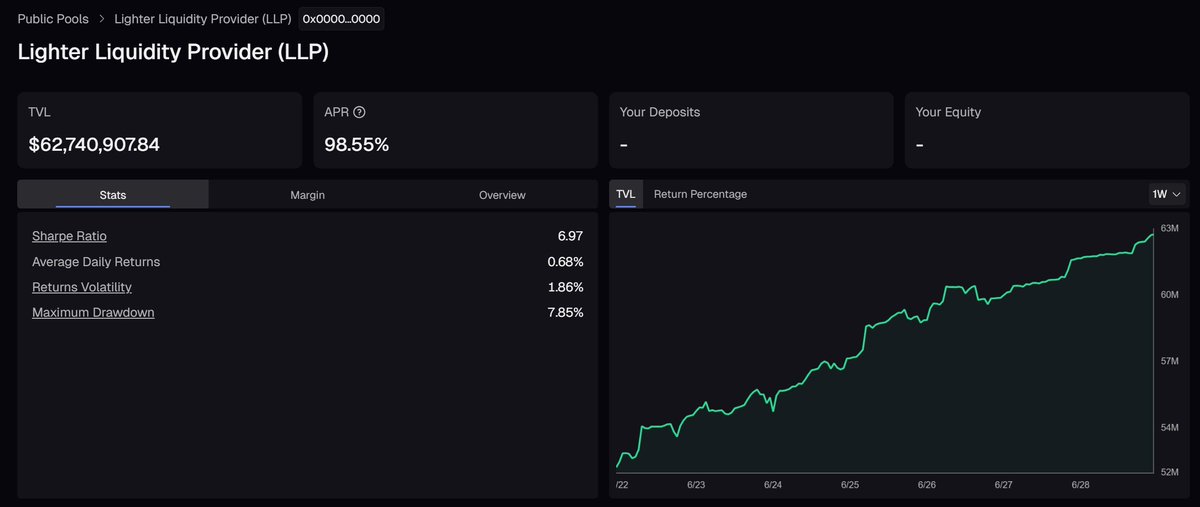Click Lighter Liquidity Provider (LLP) breadcrumb
Viewport: 1200px width, 507px height.
click(x=203, y=19)
